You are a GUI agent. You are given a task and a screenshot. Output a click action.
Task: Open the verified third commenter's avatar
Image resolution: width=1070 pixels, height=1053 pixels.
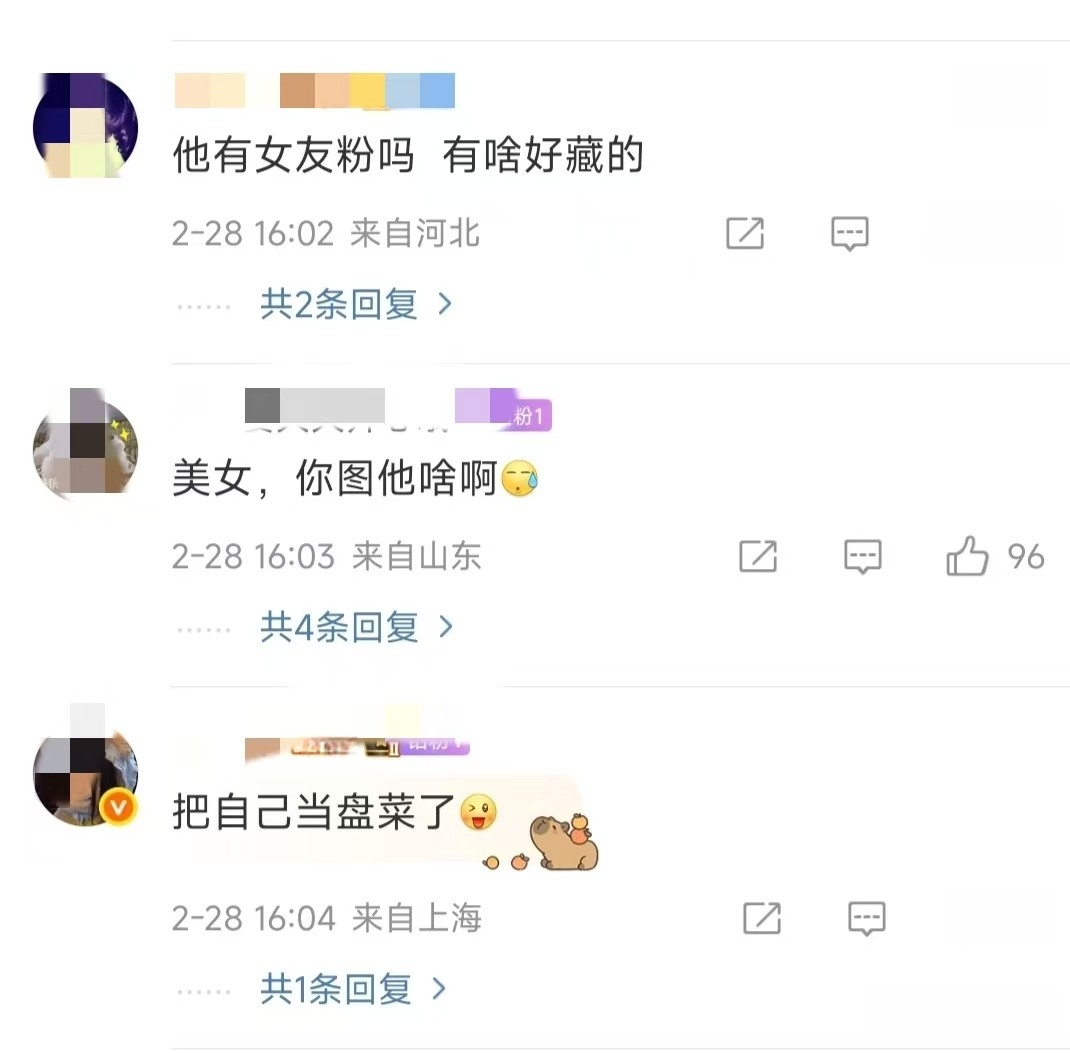[x=85, y=773]
